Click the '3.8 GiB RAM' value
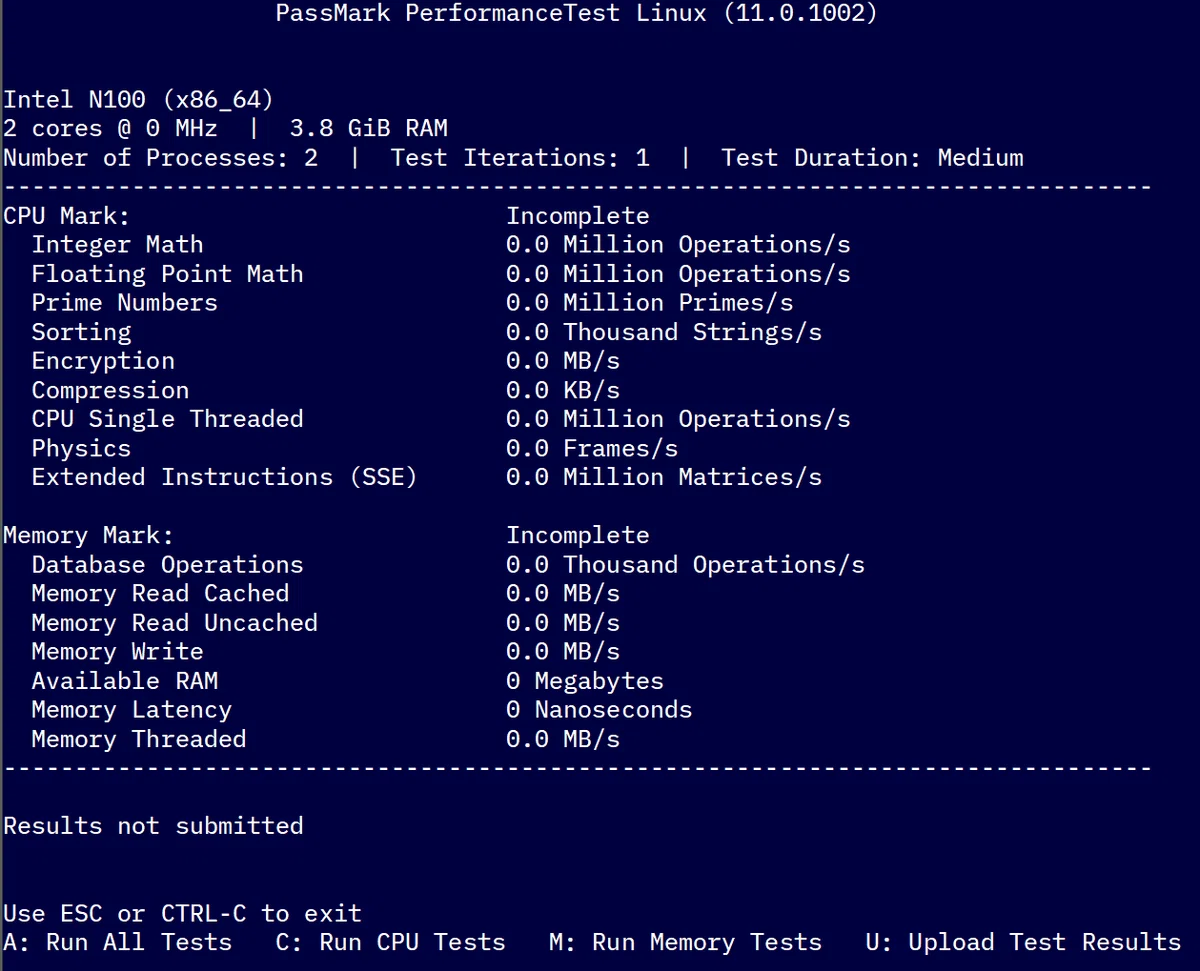1200x971 pixels. pos(369,128)
